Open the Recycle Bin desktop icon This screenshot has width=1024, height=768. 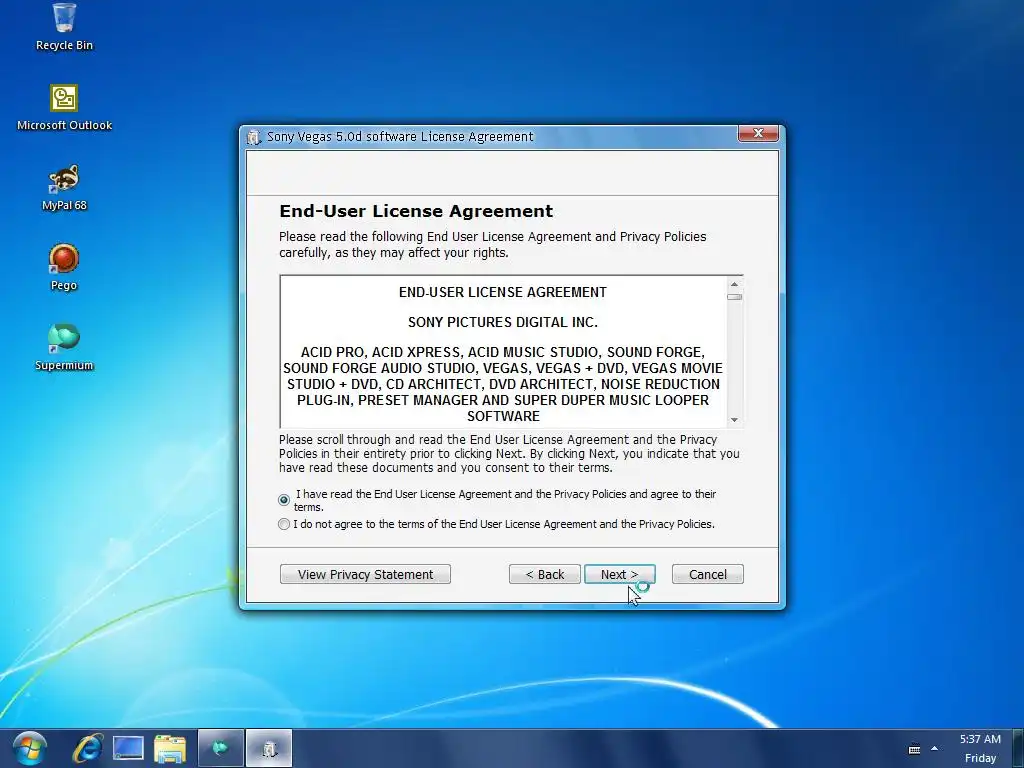point(64,27)
